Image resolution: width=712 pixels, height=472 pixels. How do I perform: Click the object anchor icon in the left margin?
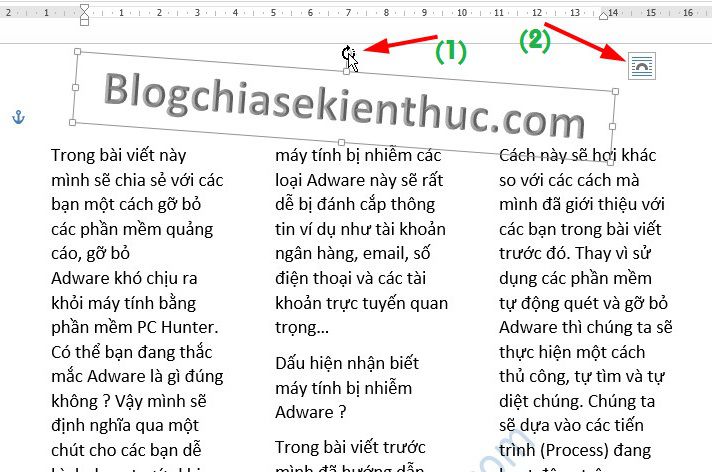click(x=18, y=117)
